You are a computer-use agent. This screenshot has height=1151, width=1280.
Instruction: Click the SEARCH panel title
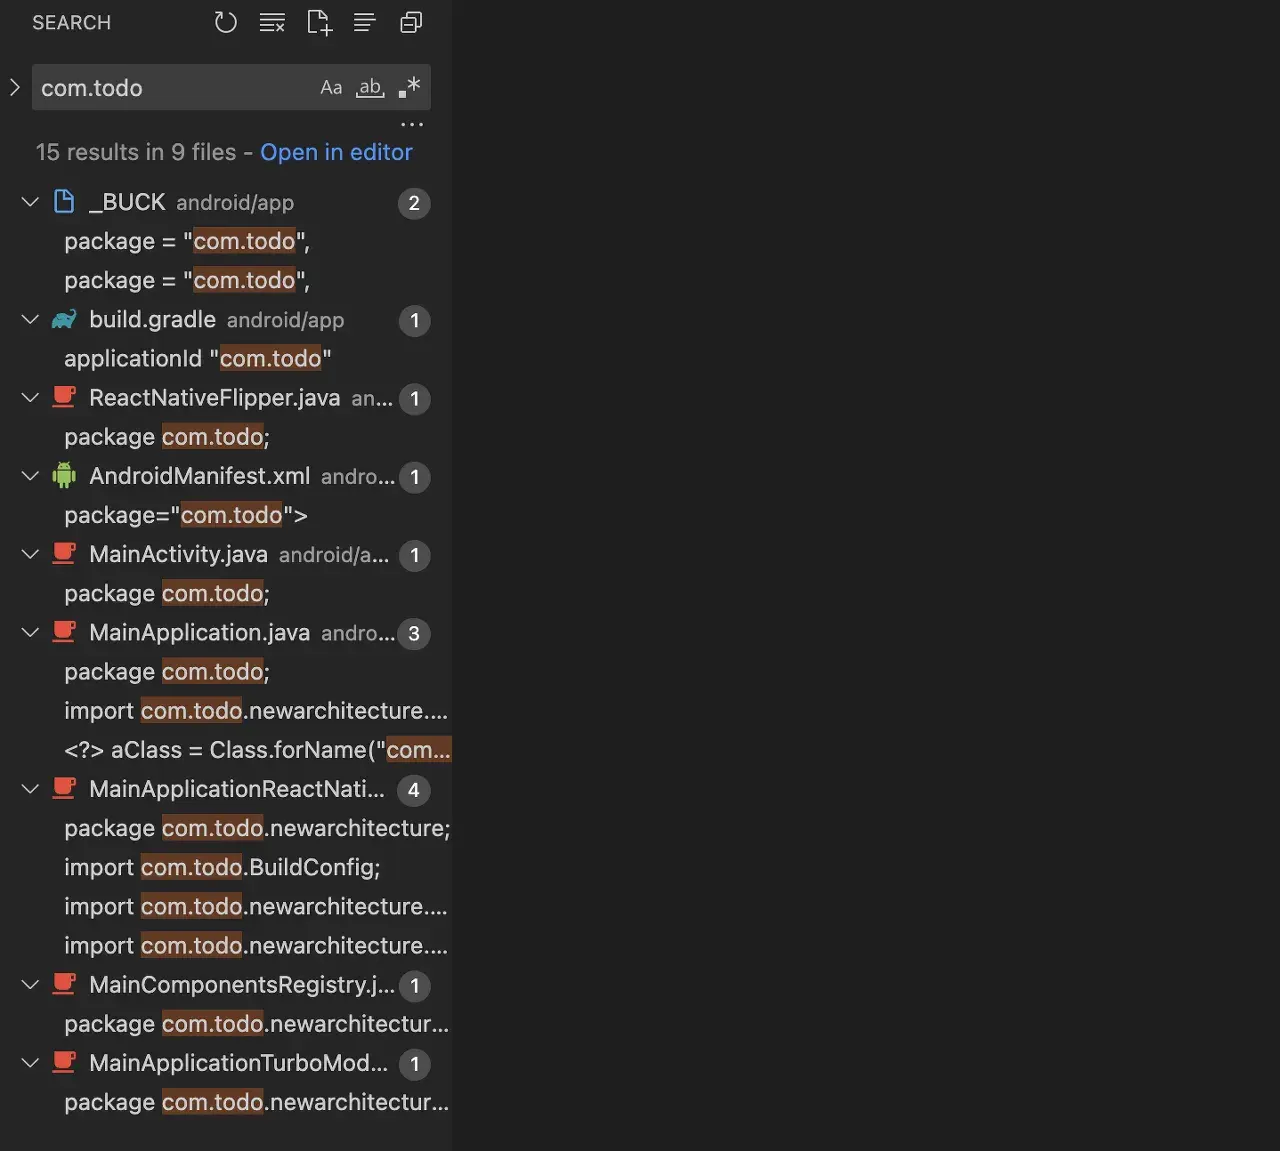[71, 22]
